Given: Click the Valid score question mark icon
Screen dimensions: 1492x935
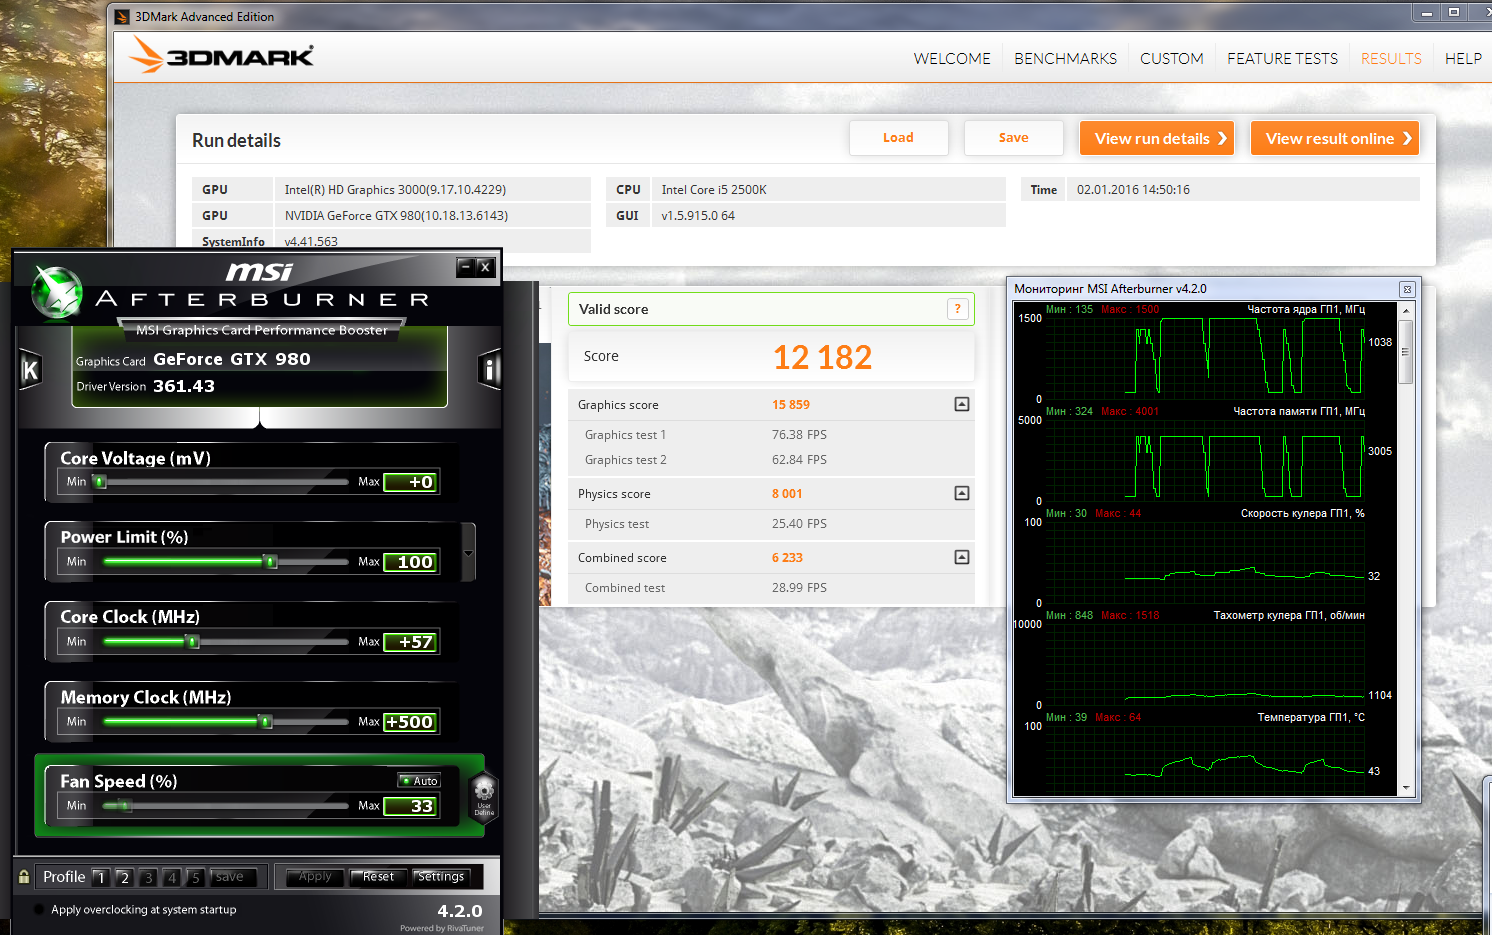Looking at the screenshot, I should [957, 309].
